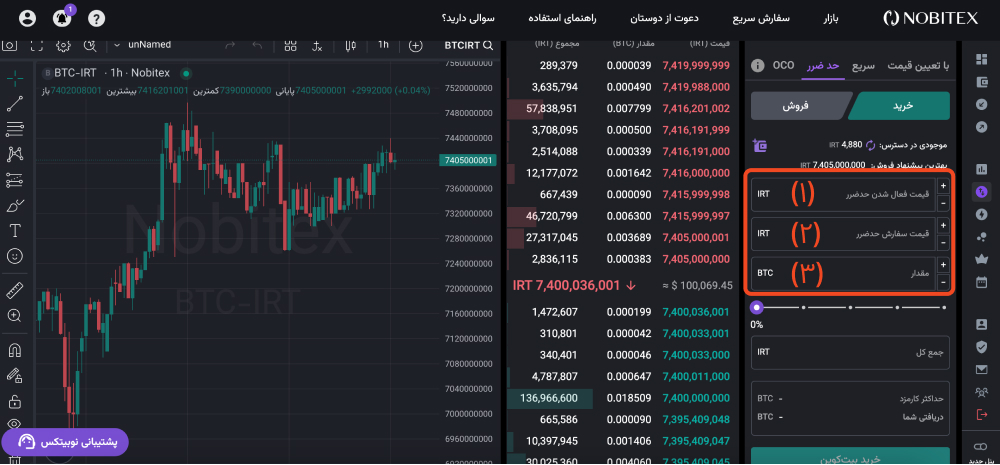Open the calendar icon in right sidebar
The height and width of the screenshot is (465, 1000).
(981, 281)
